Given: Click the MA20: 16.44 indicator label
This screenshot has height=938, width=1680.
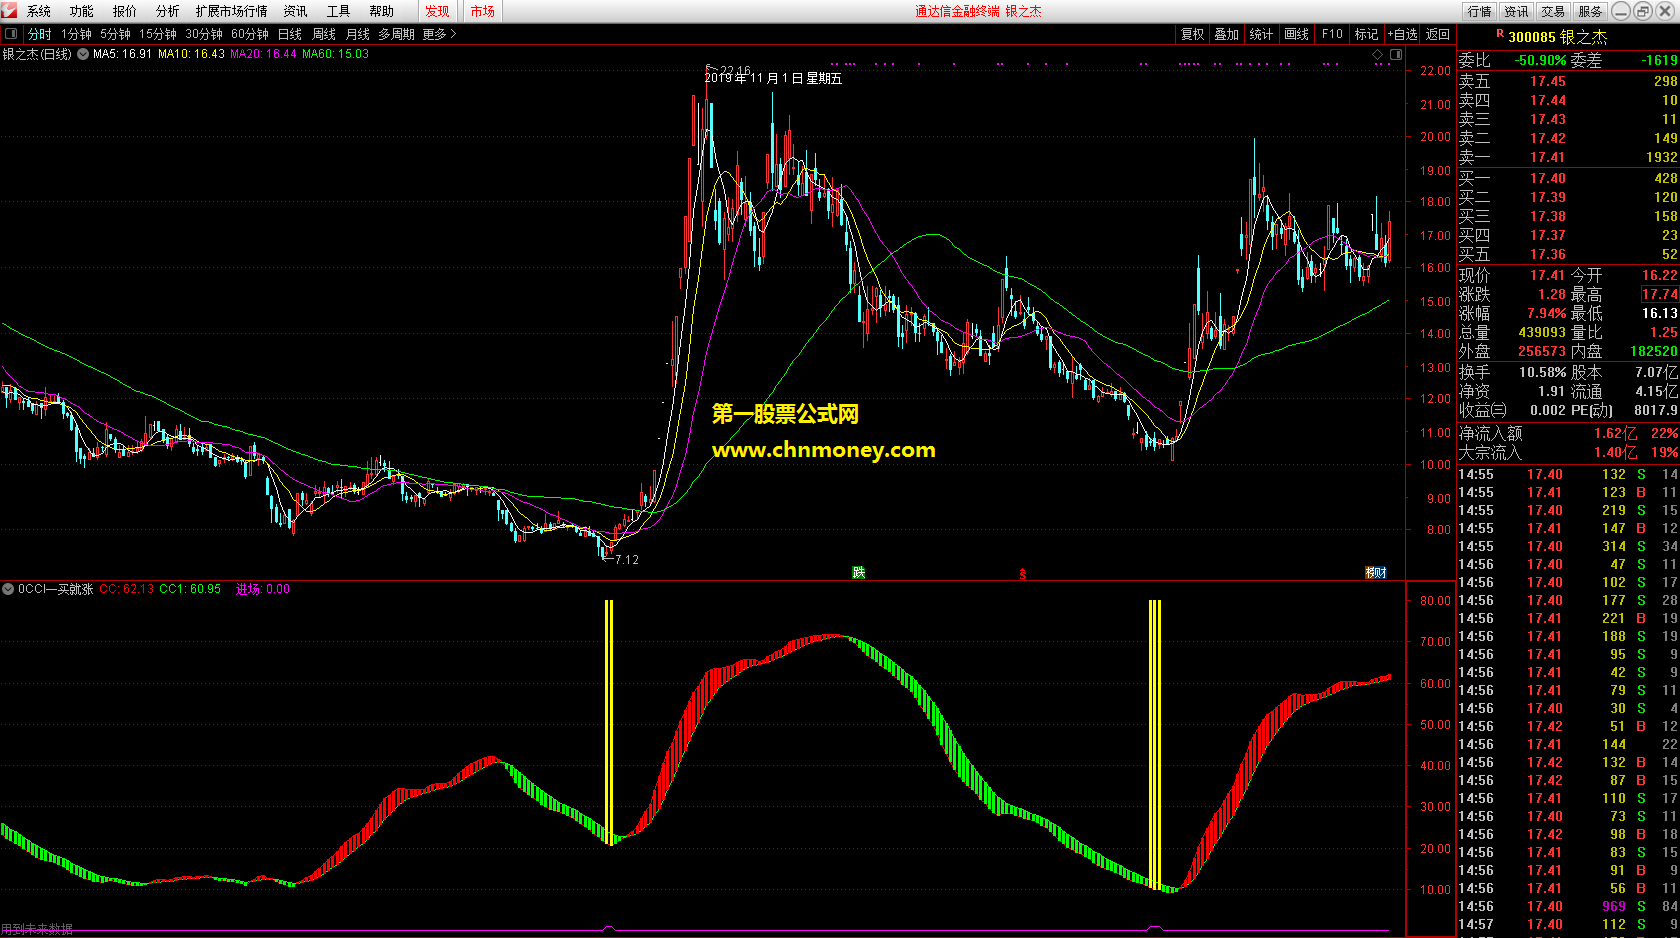Looking at the screenshot, I should click(x=263, y=54).
